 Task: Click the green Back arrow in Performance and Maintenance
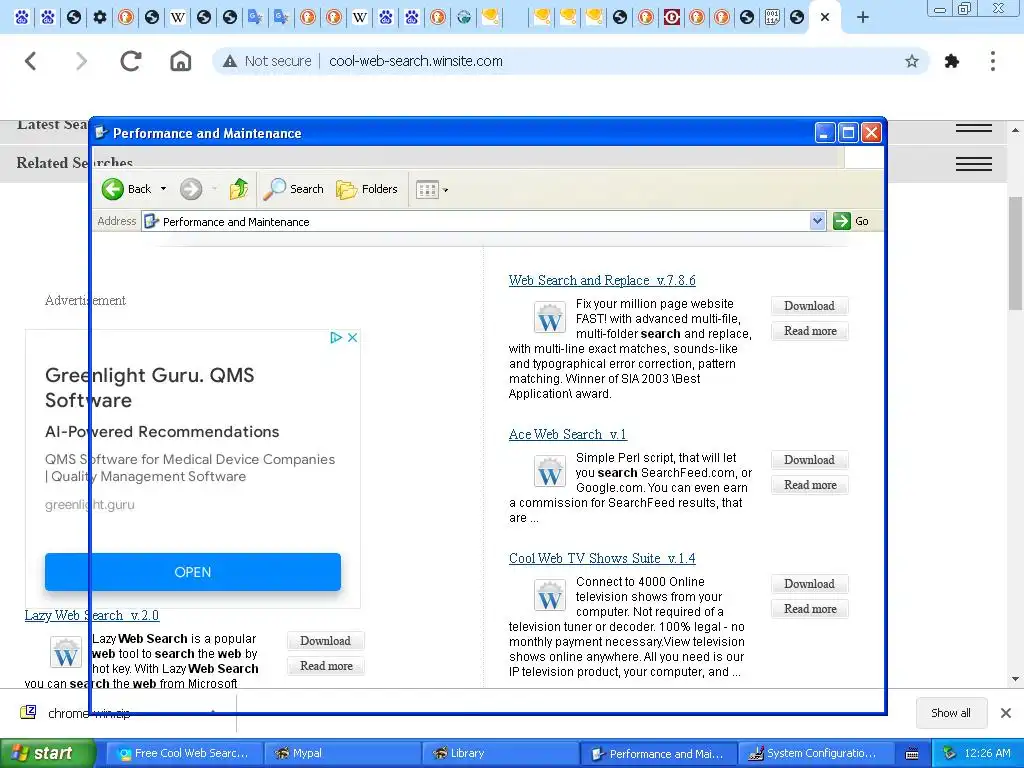pos(112,189)
